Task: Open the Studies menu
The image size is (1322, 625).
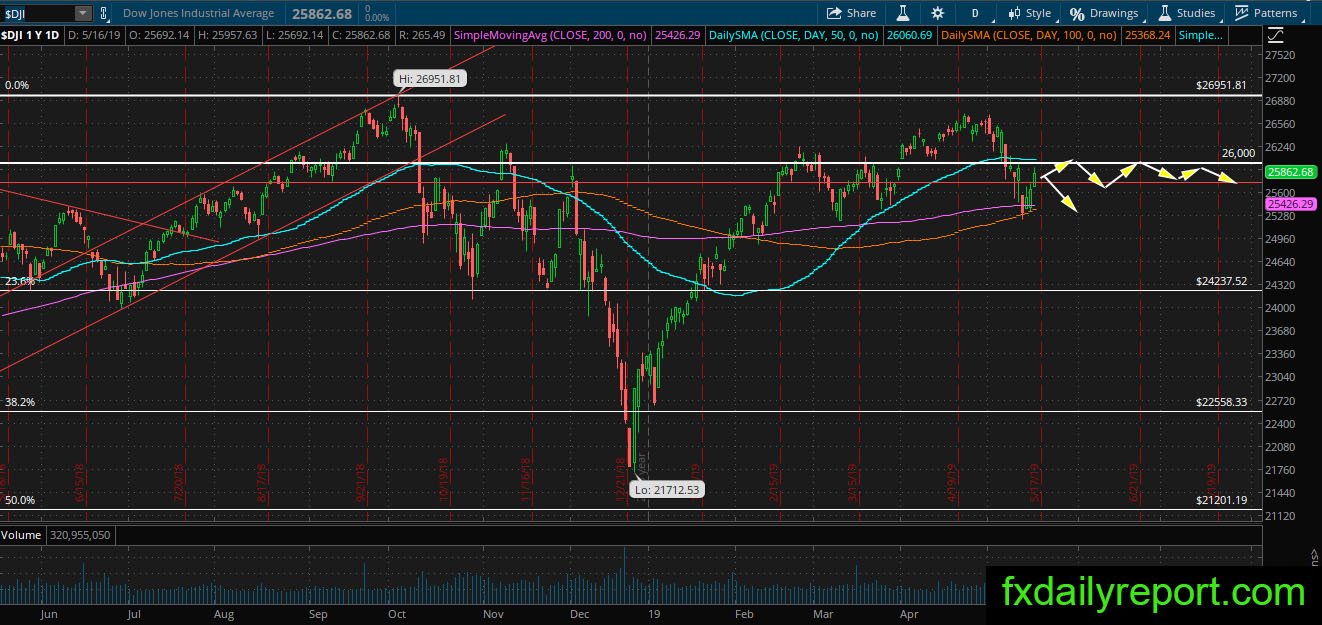Action: [1186, 13]
